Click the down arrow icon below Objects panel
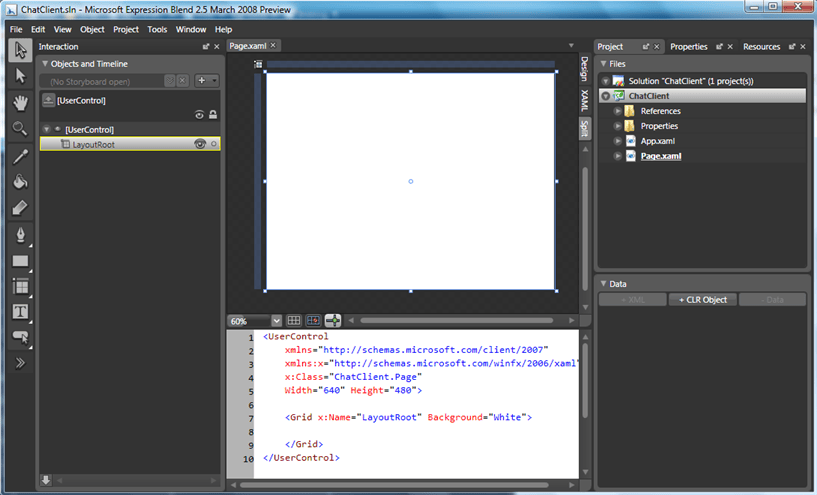This screenshot has width=817, height=495. point(46,480)
